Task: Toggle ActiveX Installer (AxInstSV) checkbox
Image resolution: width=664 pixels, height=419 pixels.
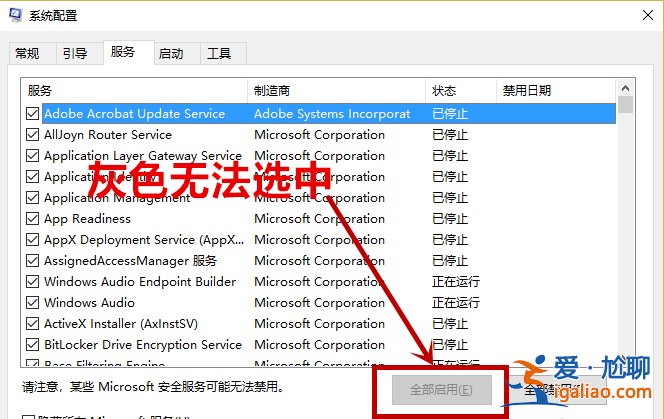Action: click(33, 324)
